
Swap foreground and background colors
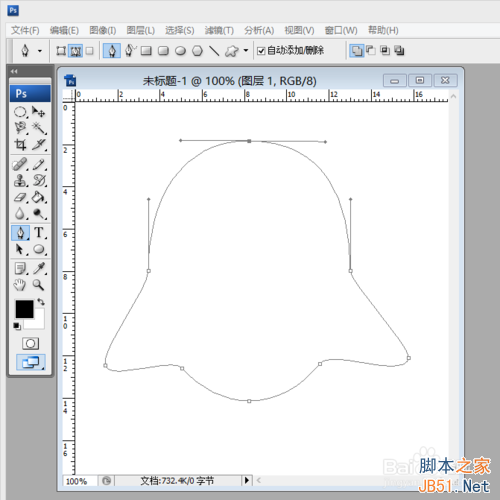(41, 302)
